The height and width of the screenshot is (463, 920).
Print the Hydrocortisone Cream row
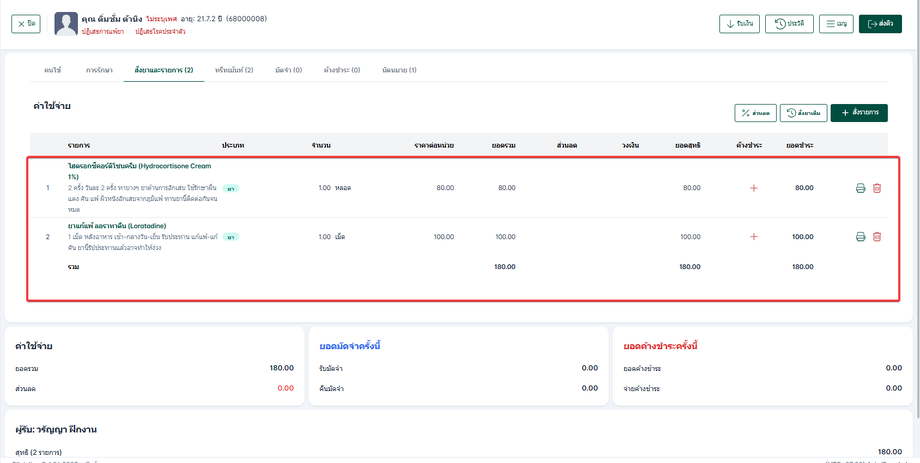860,188
